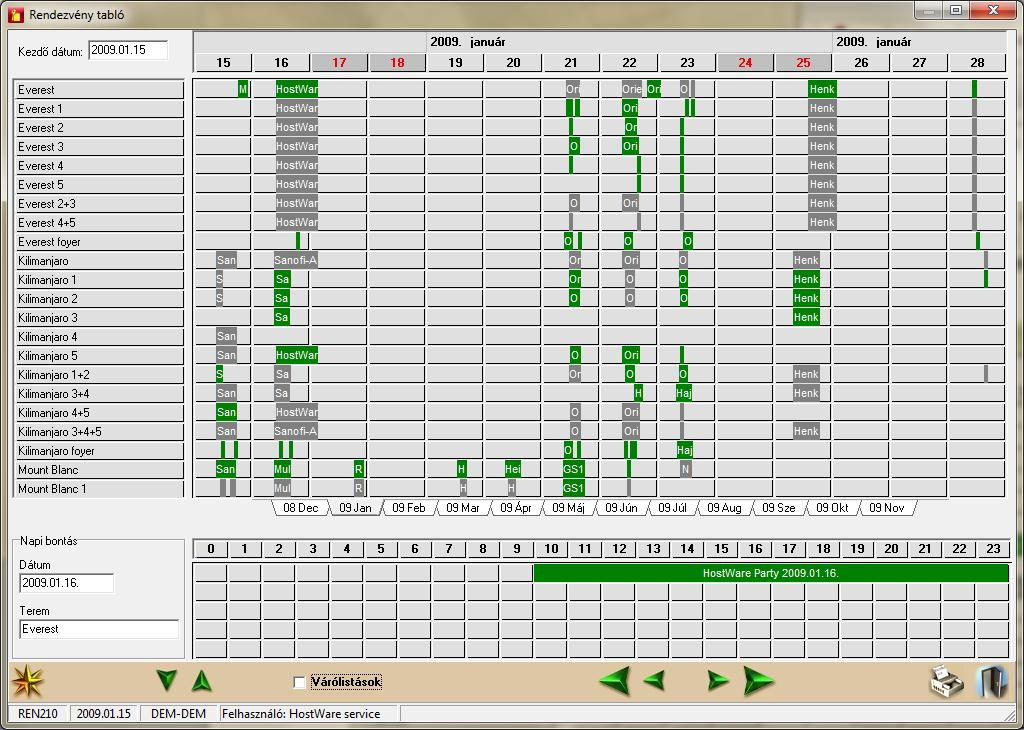Switch to the 09 Júl month tab
This screenshot has height=730, width=1024.
[673, 508]
